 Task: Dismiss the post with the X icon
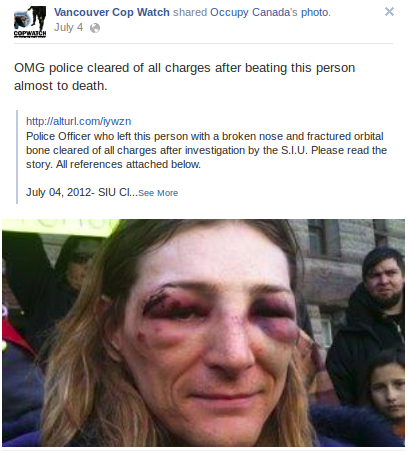pyautogui.click(x=389, y=12)
